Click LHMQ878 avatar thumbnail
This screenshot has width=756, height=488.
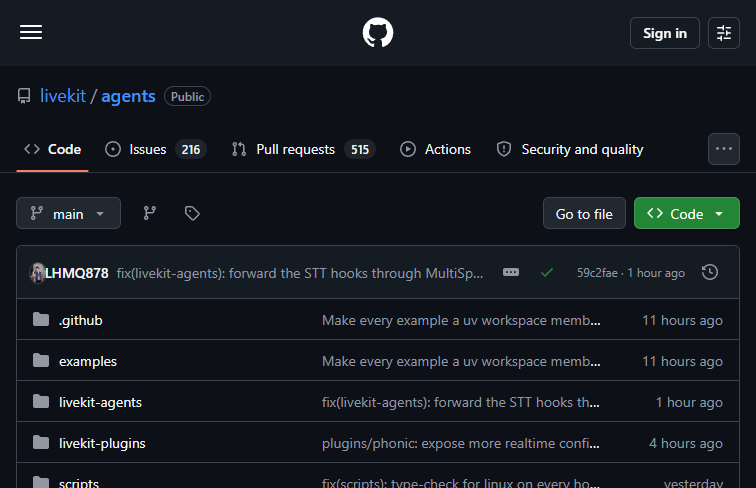tap(37, 273)
